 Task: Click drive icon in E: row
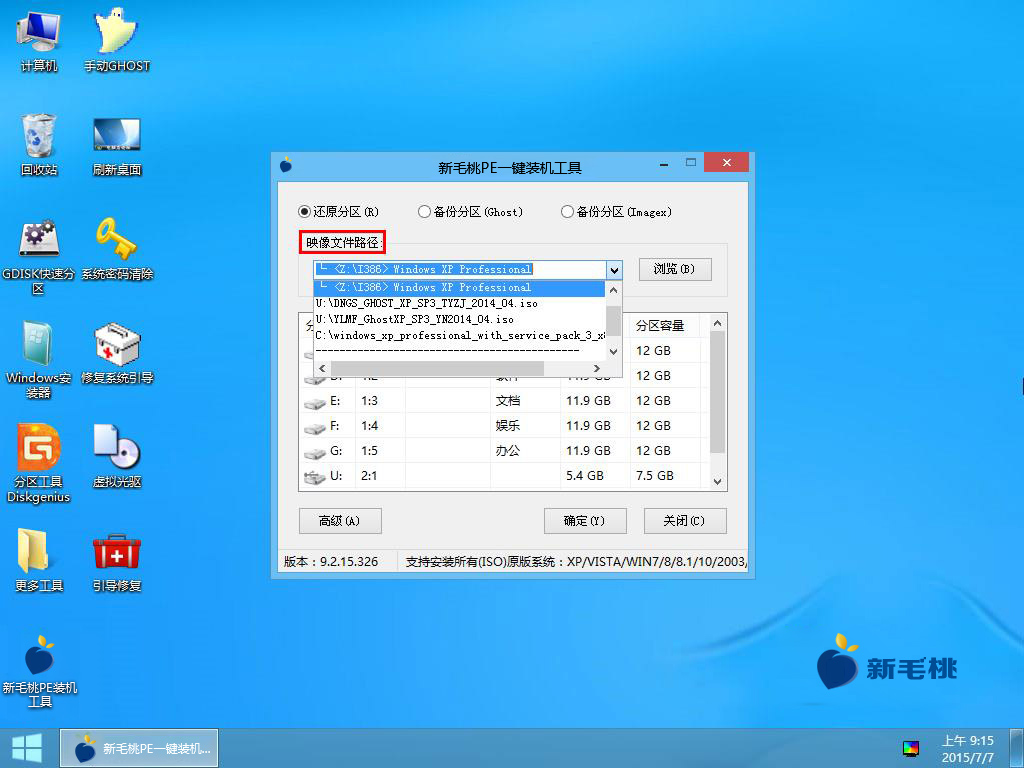coord(315,403)
